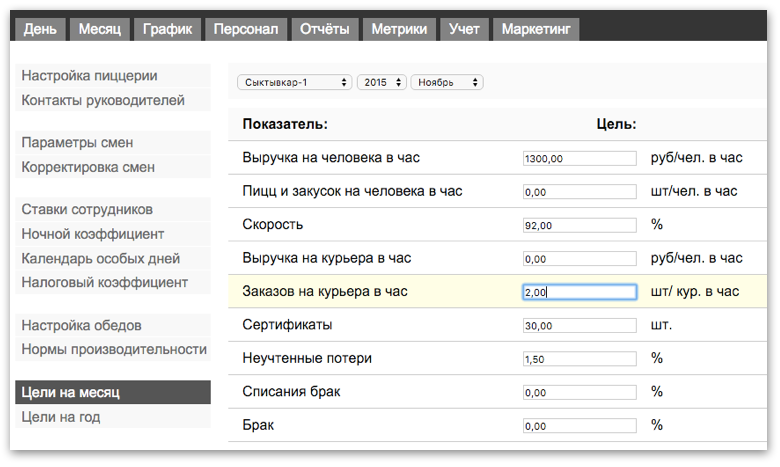Open the Сыктывкар-1 pizzeria dropdown
The width and height of the screenshot is (780, 467).
[294, 83]
